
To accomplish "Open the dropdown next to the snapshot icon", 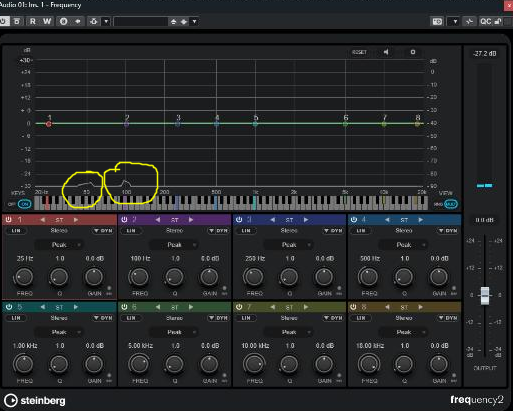I will [x=455, y=22].
